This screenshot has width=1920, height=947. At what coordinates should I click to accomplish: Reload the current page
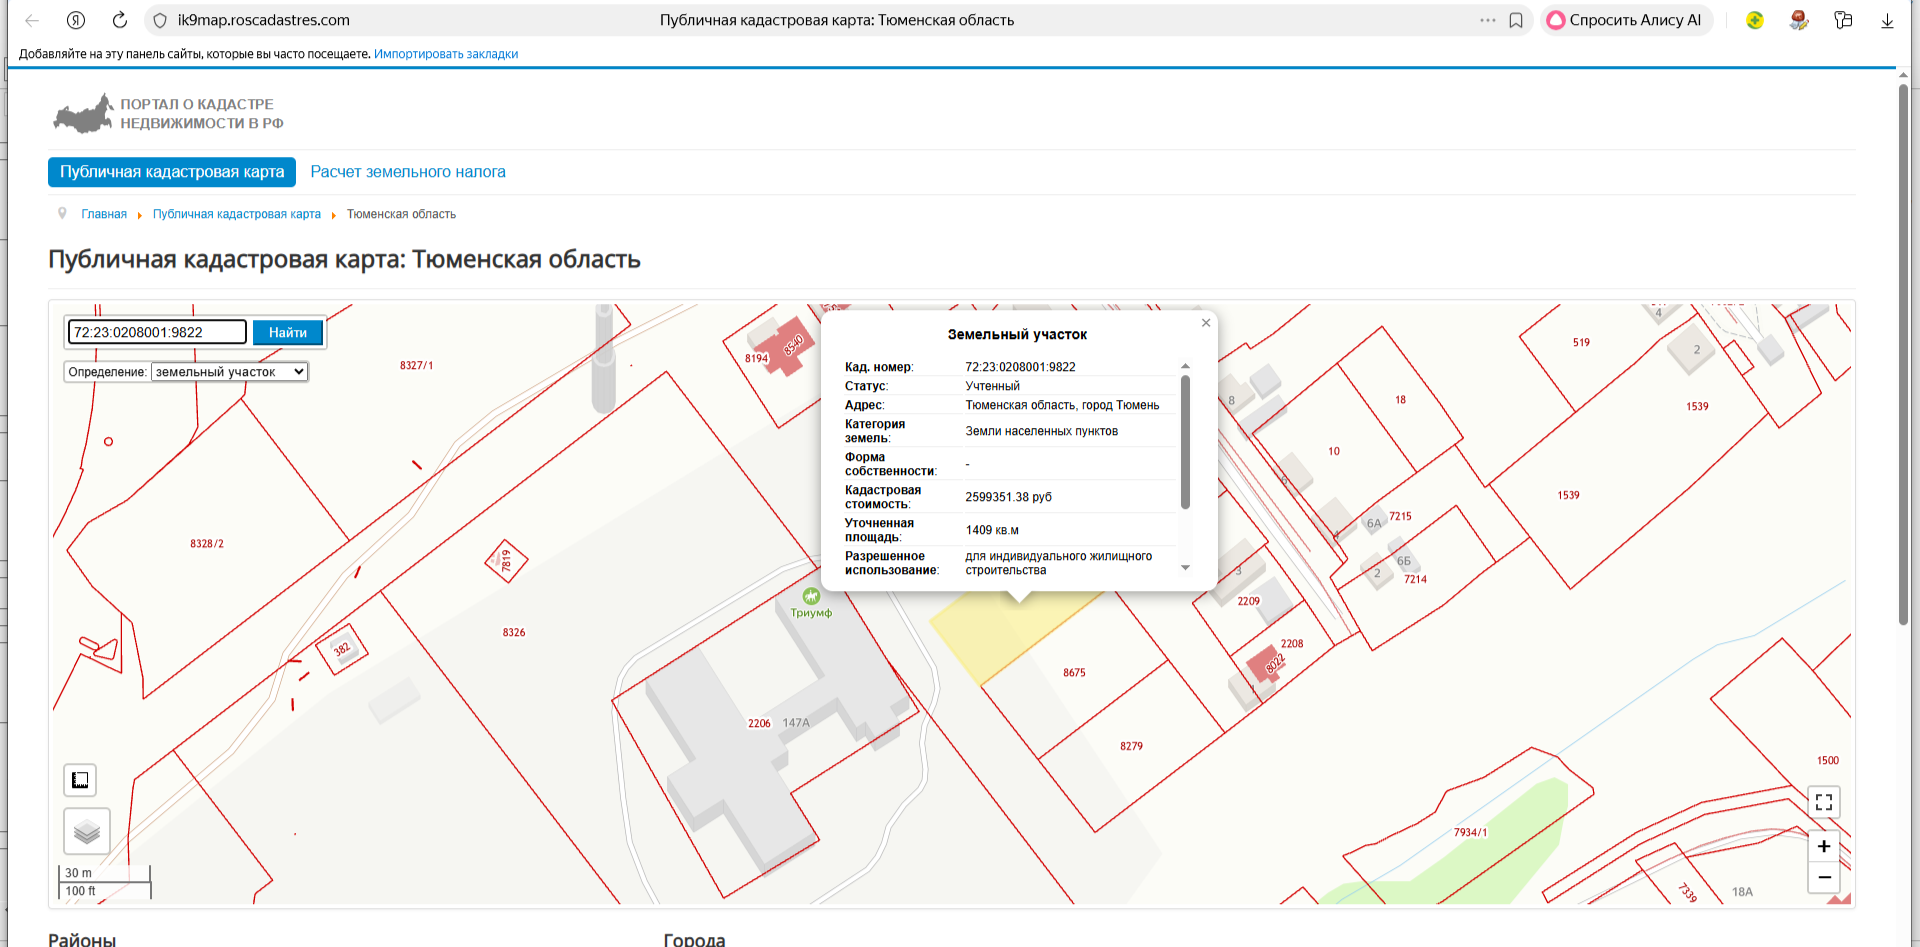pyautogui.click(x=120, y=20)
